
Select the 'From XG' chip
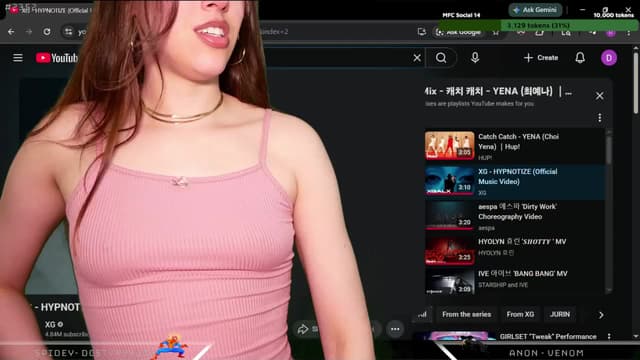point(520,314)
